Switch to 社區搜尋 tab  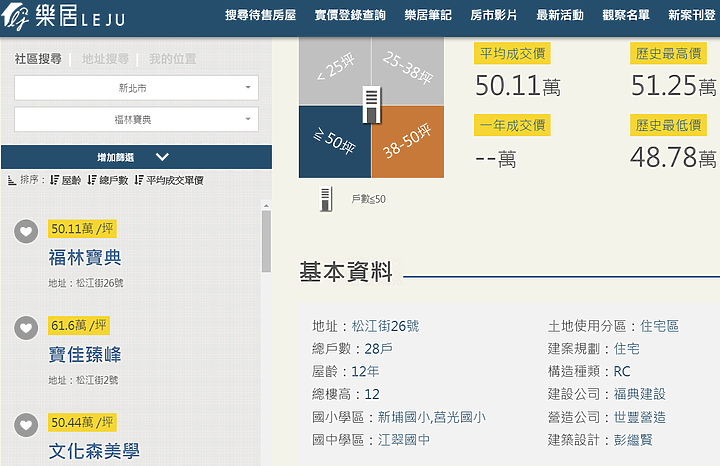[x=38, y=59]
